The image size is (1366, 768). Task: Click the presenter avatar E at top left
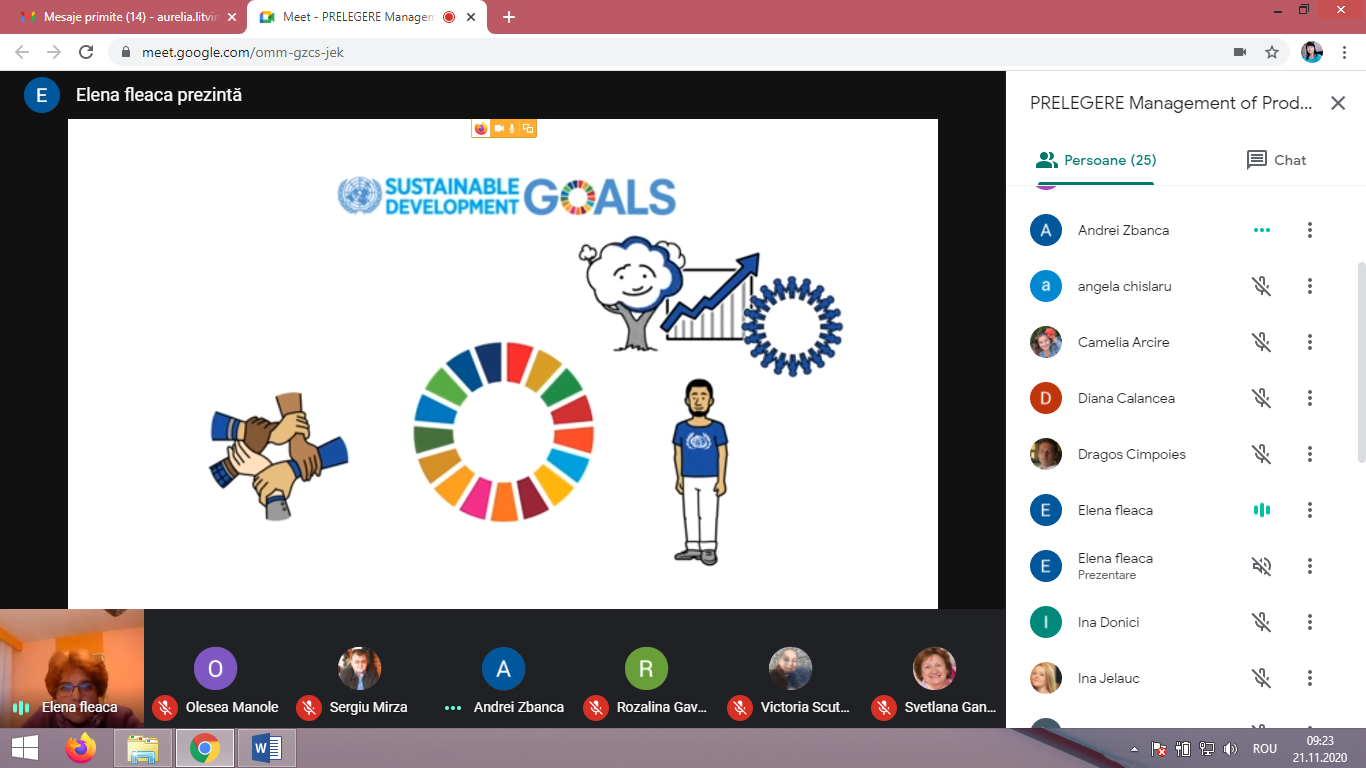coord(42,95)
